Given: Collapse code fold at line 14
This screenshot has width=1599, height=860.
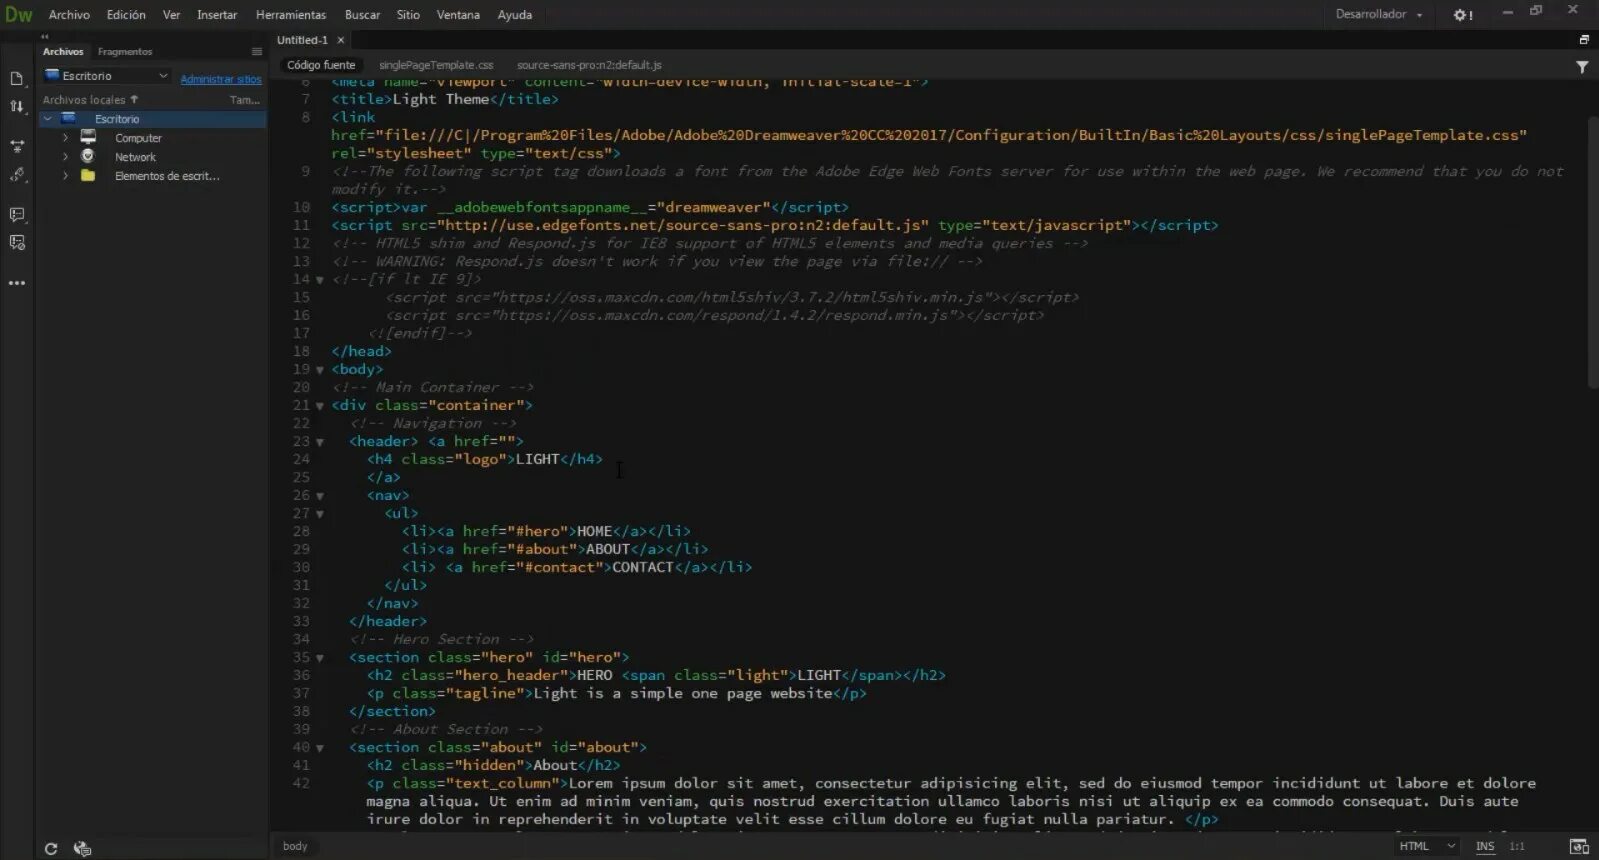Looking at the screenshot, I should tap(320, 280).
